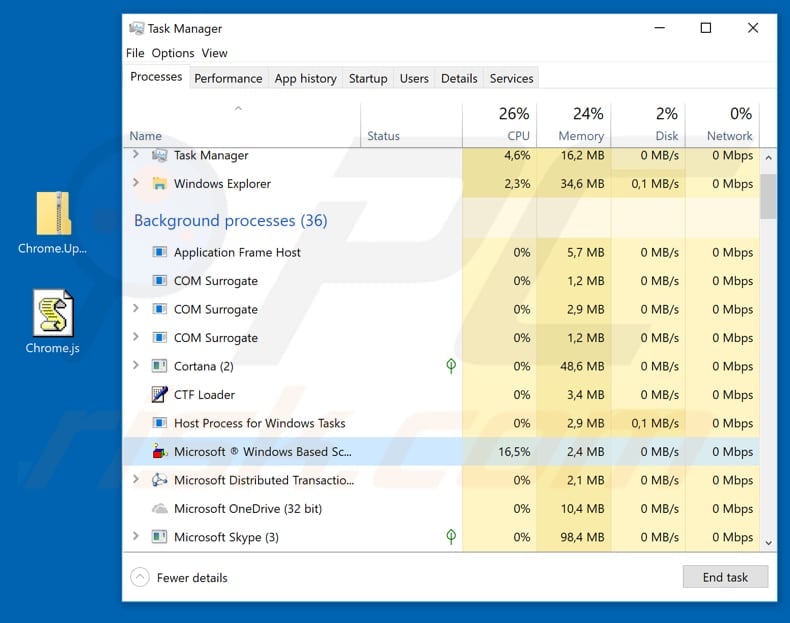Click the Fewer details circle arrow icon

click(140, 577)
